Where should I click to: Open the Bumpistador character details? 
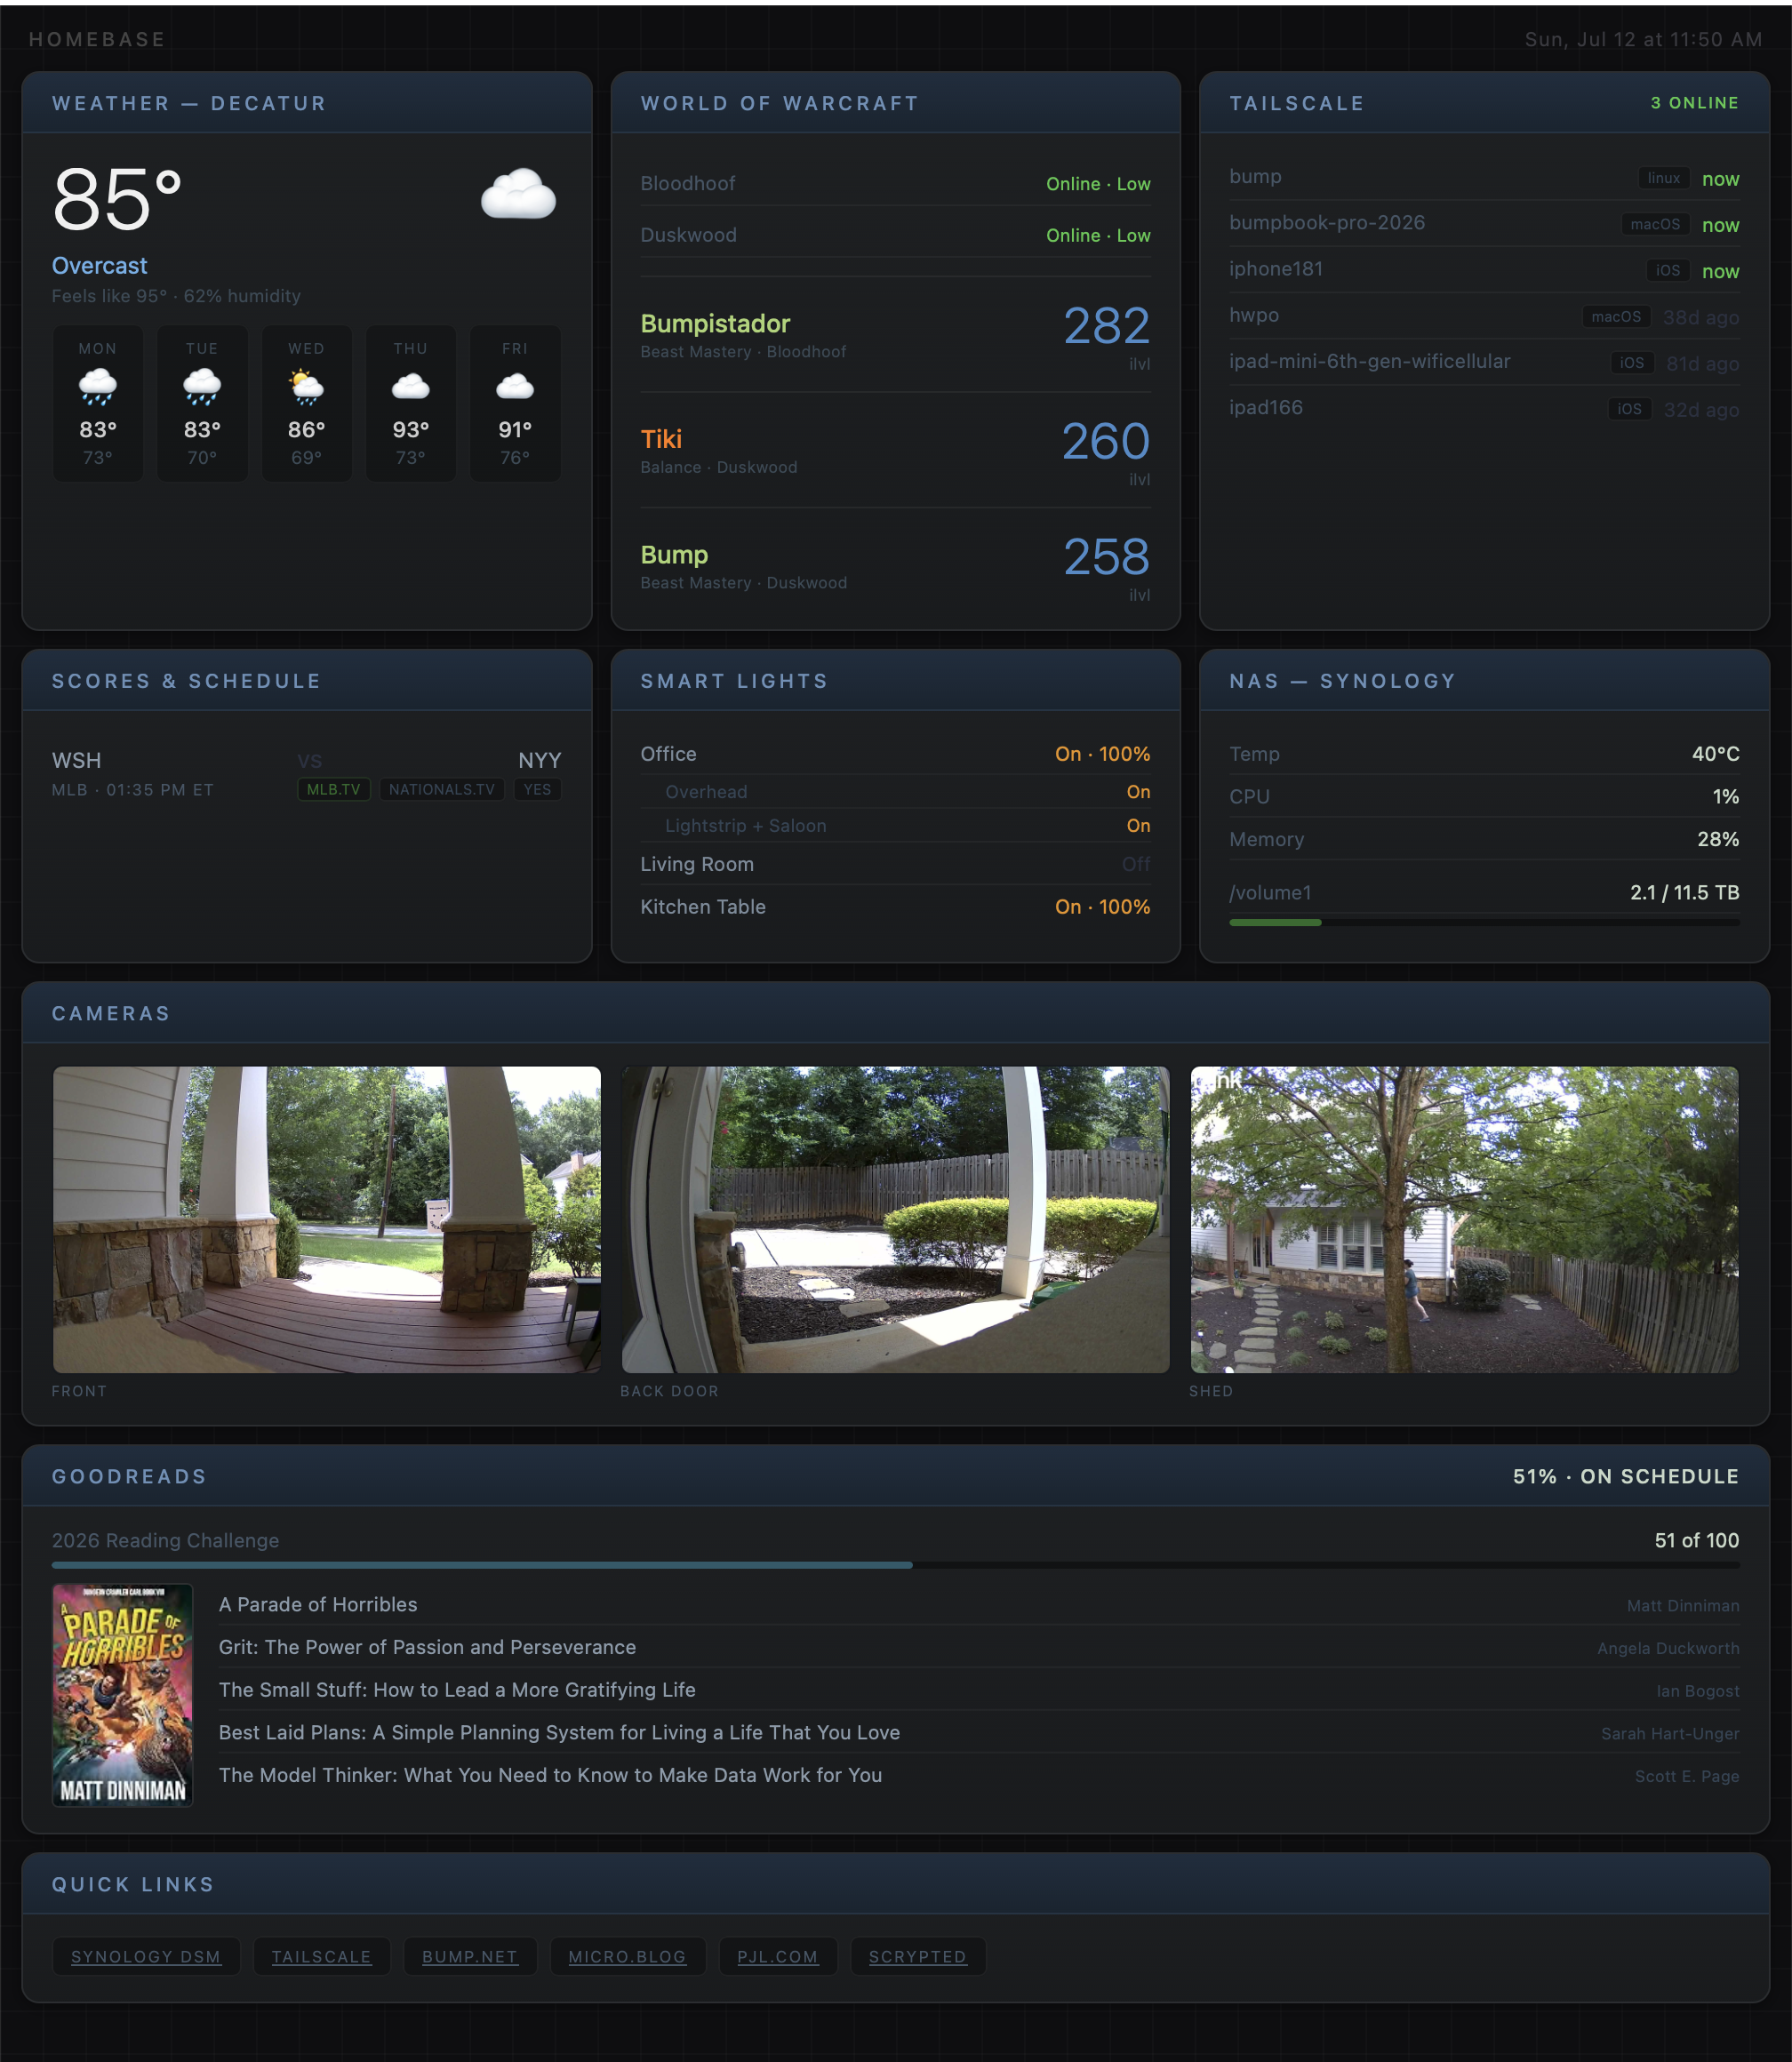click(895, 335)
